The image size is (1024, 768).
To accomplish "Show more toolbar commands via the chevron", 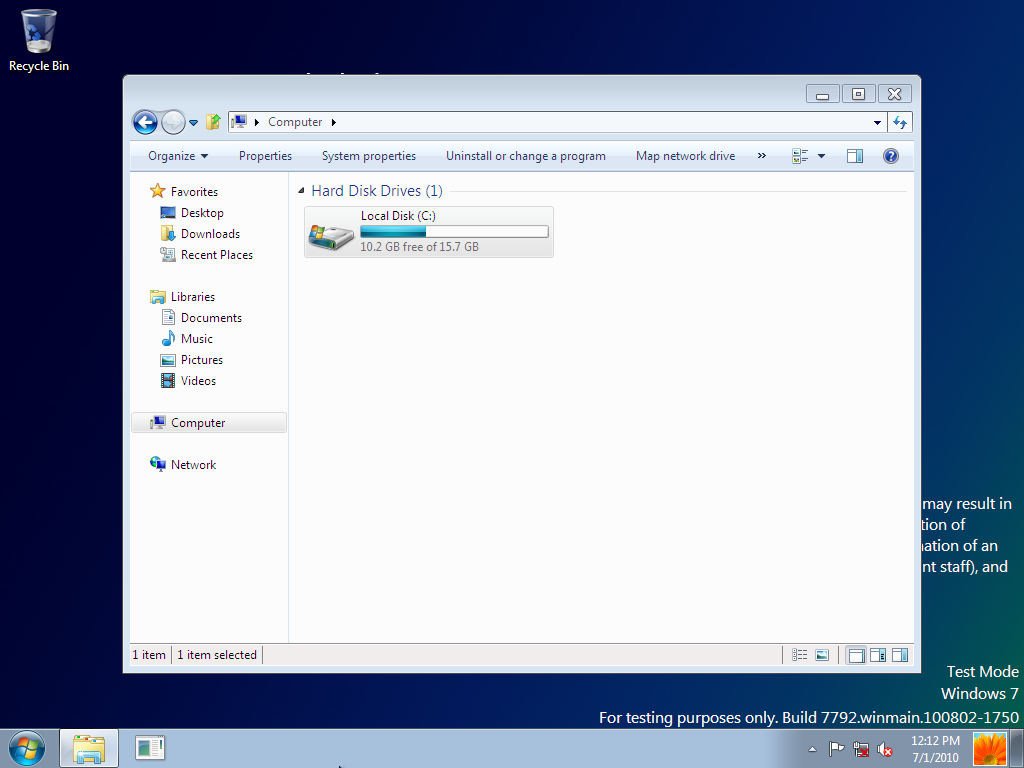I will (761, 156).
